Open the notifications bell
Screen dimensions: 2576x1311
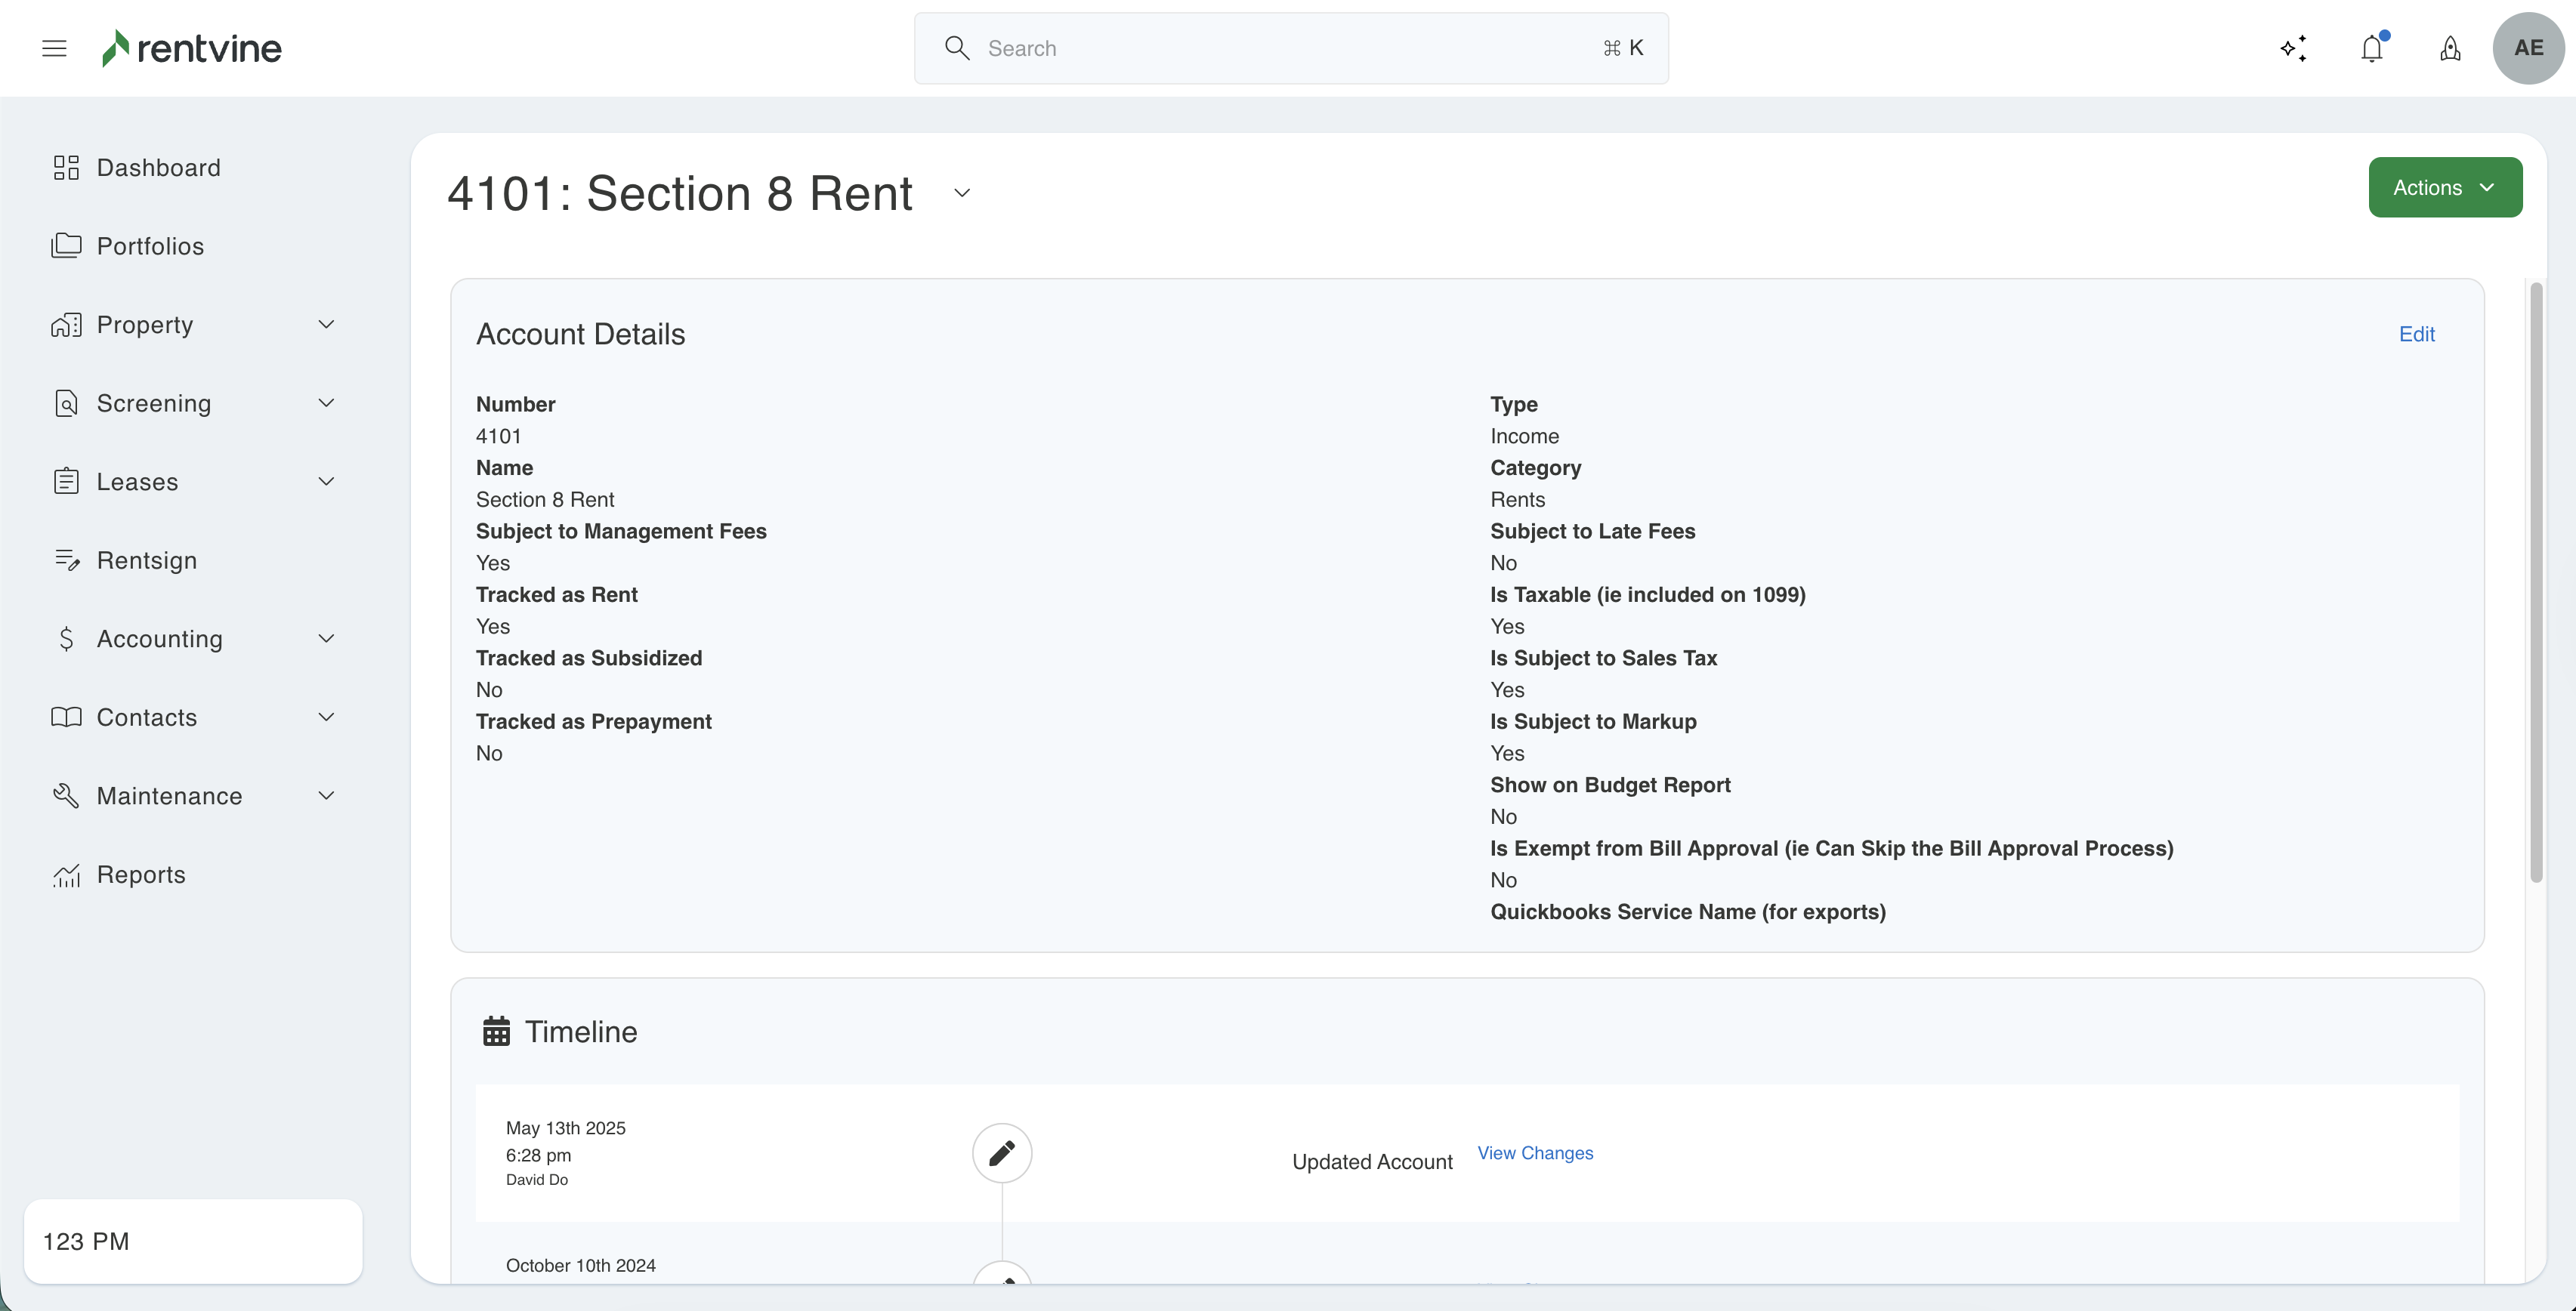pos(2371,48)
